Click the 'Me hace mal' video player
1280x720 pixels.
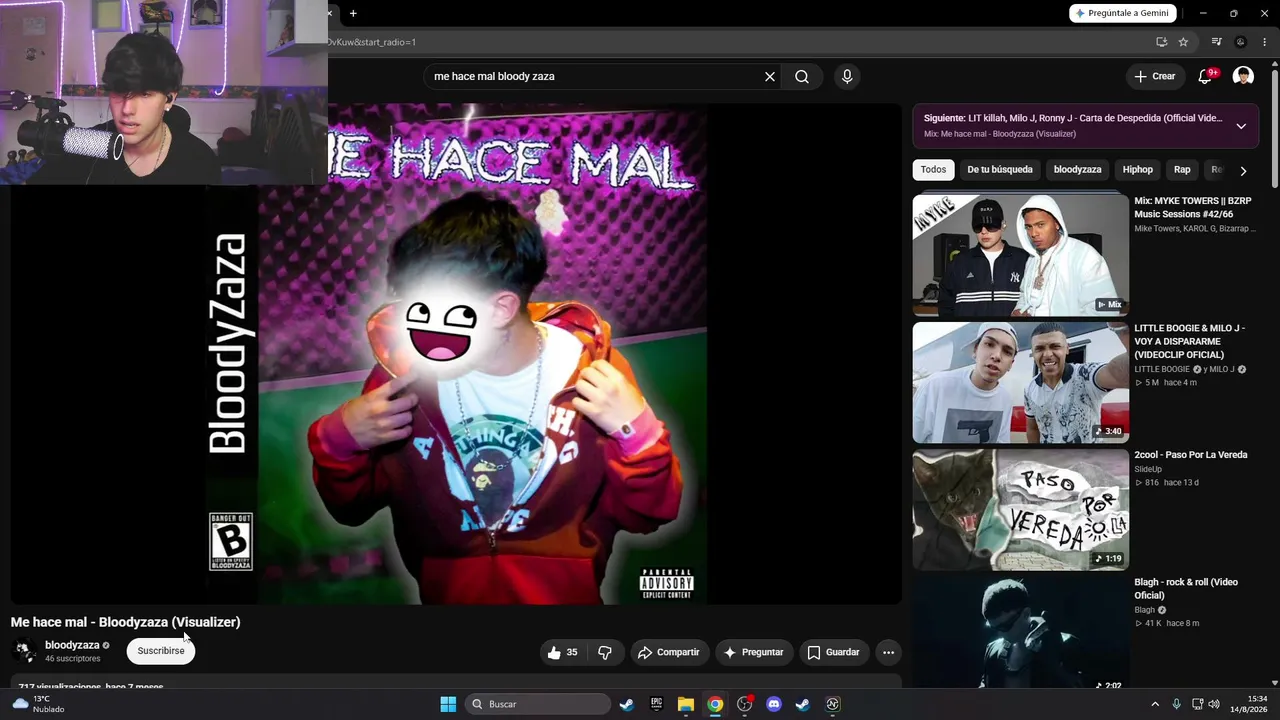456,354
